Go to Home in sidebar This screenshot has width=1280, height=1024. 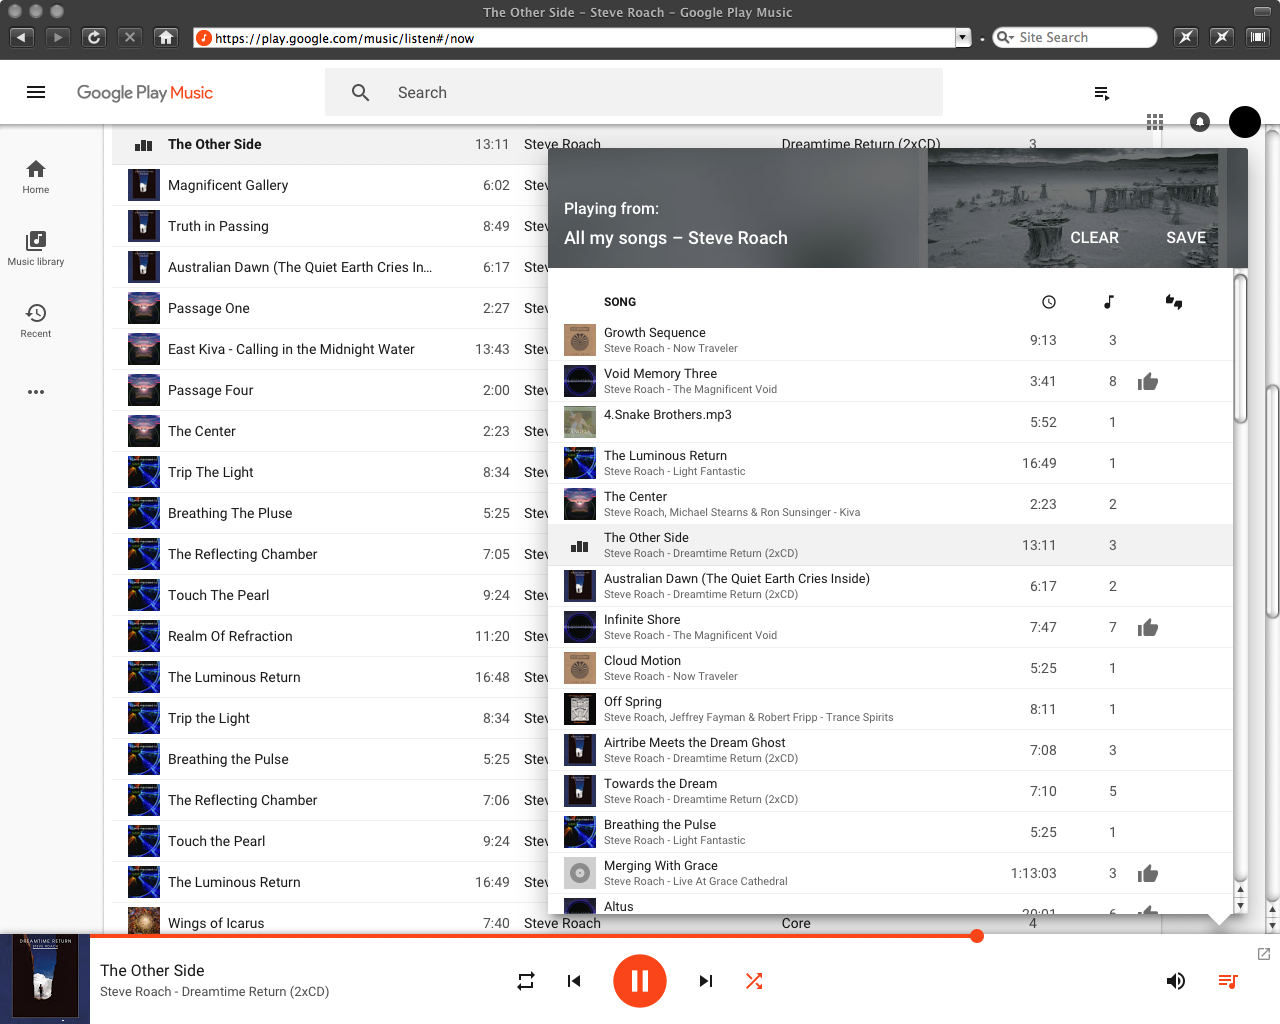(36, 177)
